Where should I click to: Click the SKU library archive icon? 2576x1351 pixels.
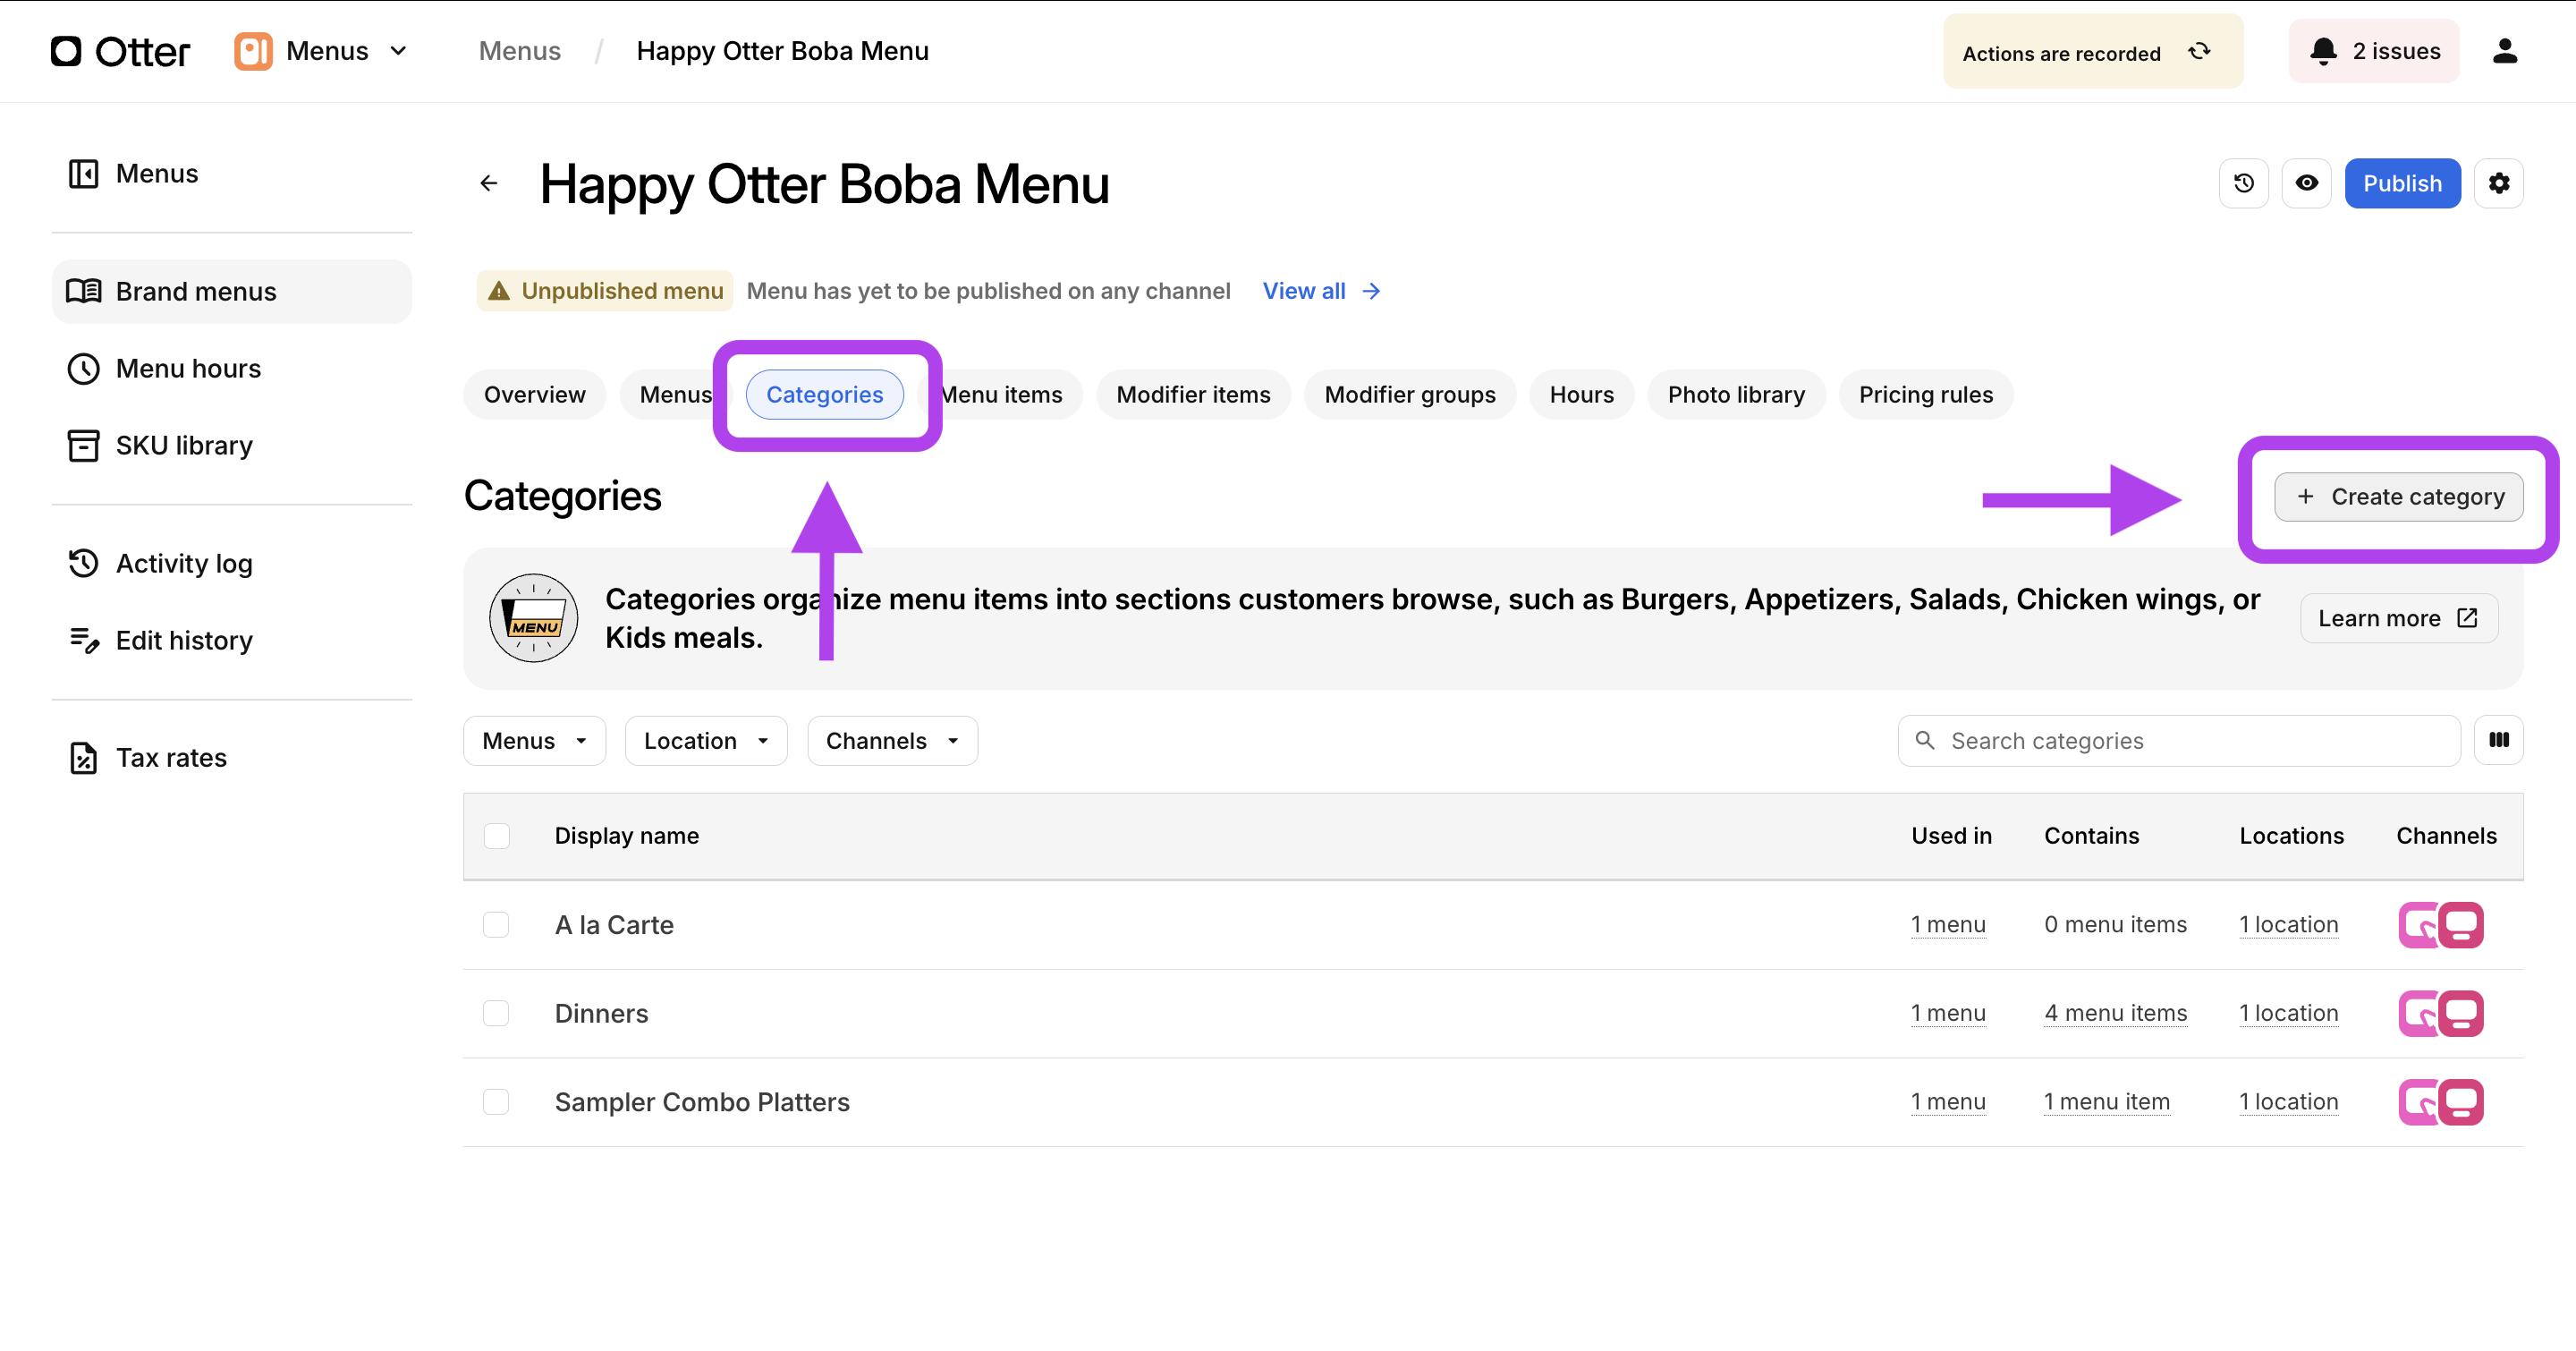click(x=83, y=446)
